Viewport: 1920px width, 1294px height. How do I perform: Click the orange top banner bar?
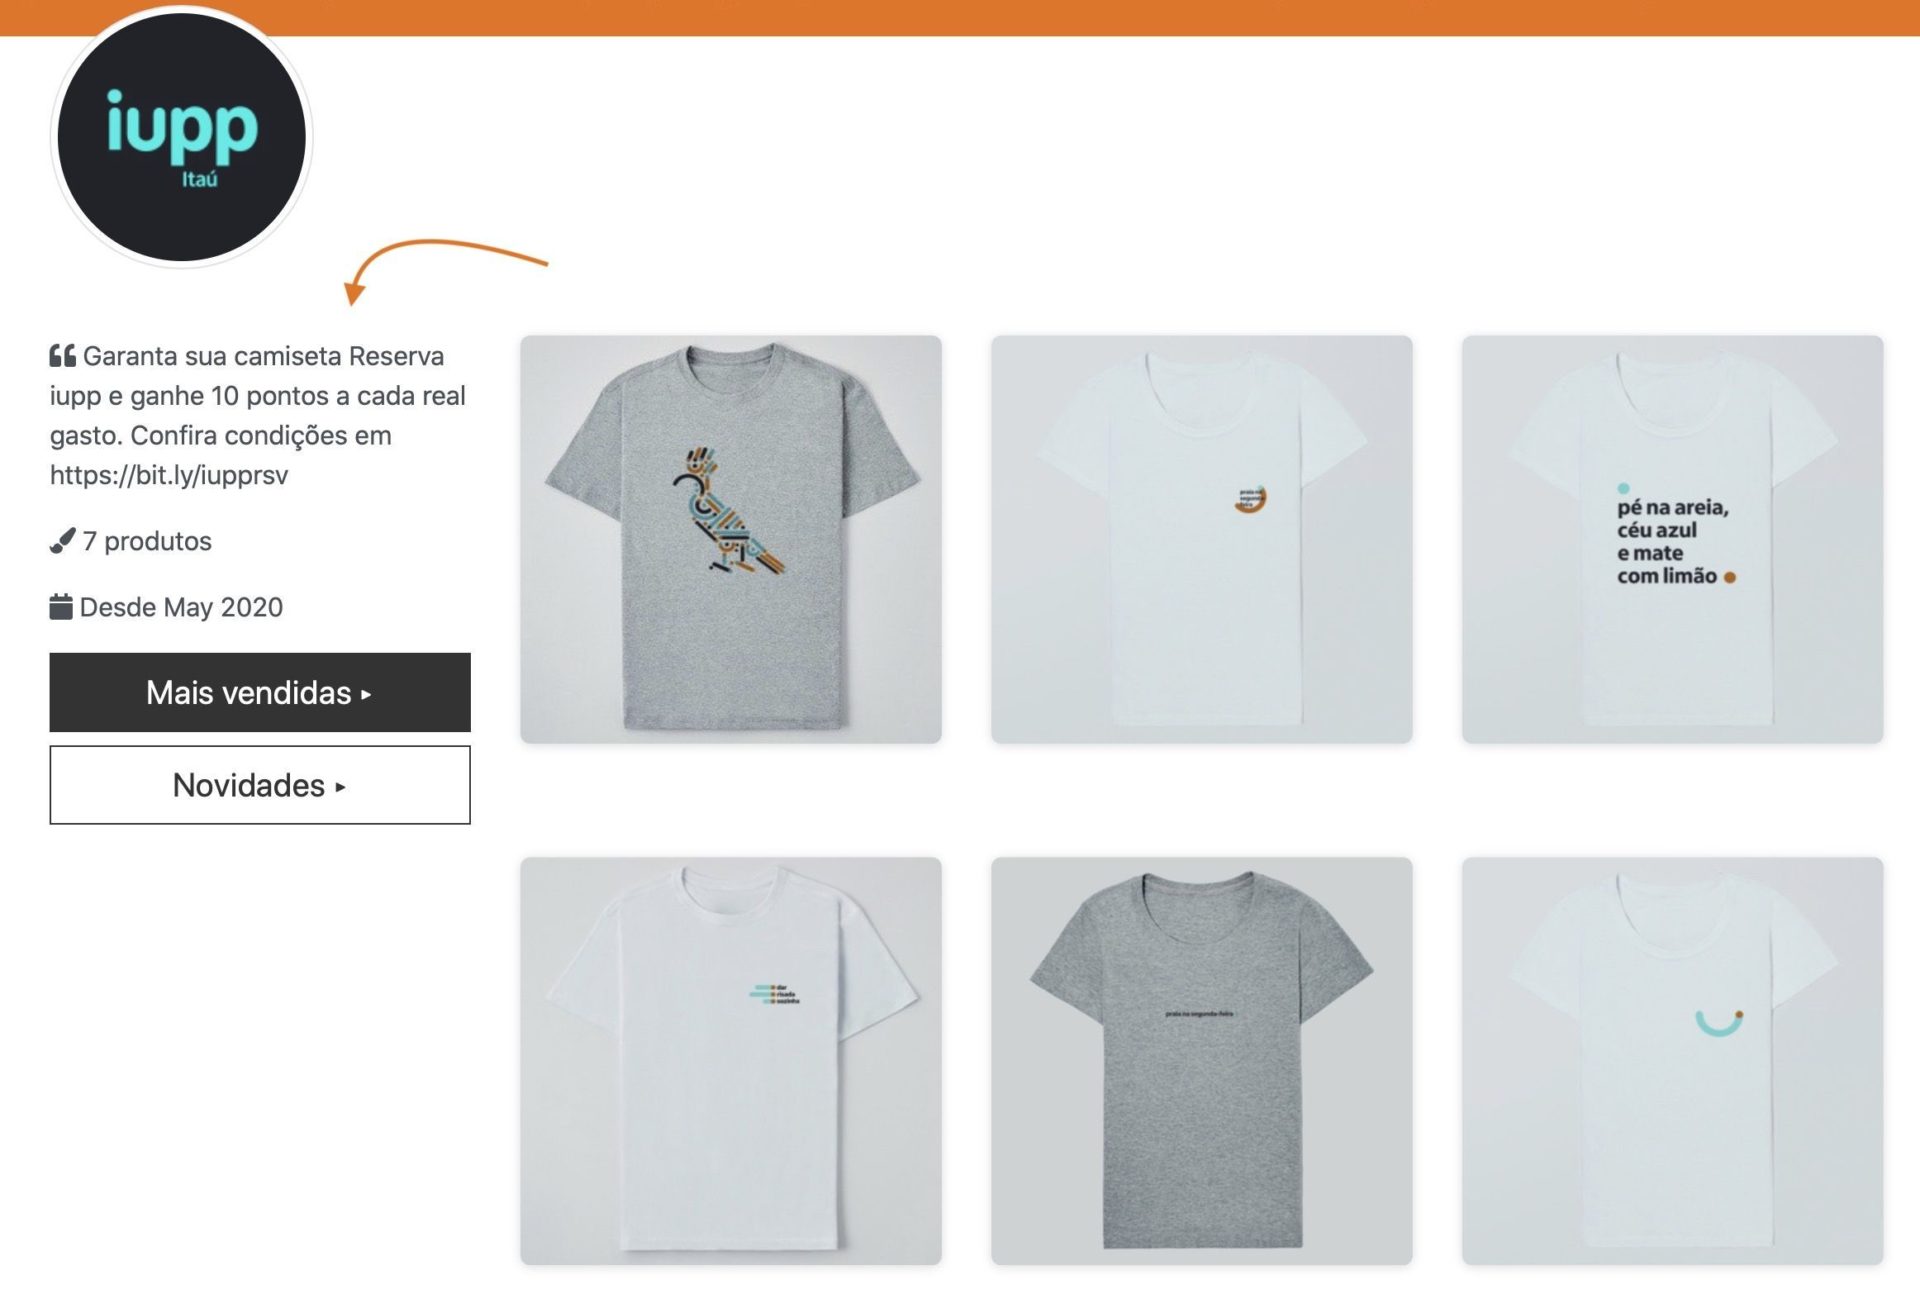(960, 18)
